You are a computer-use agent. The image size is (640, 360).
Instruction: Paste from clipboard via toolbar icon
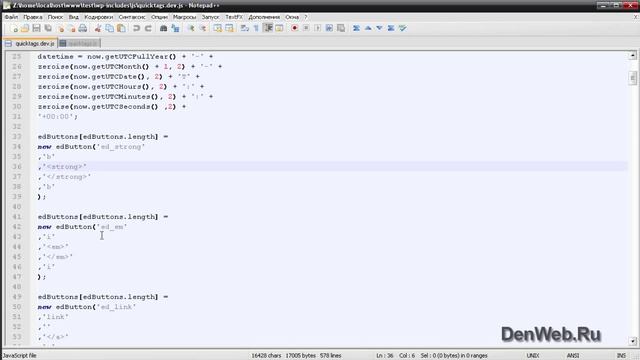(121, 28)
